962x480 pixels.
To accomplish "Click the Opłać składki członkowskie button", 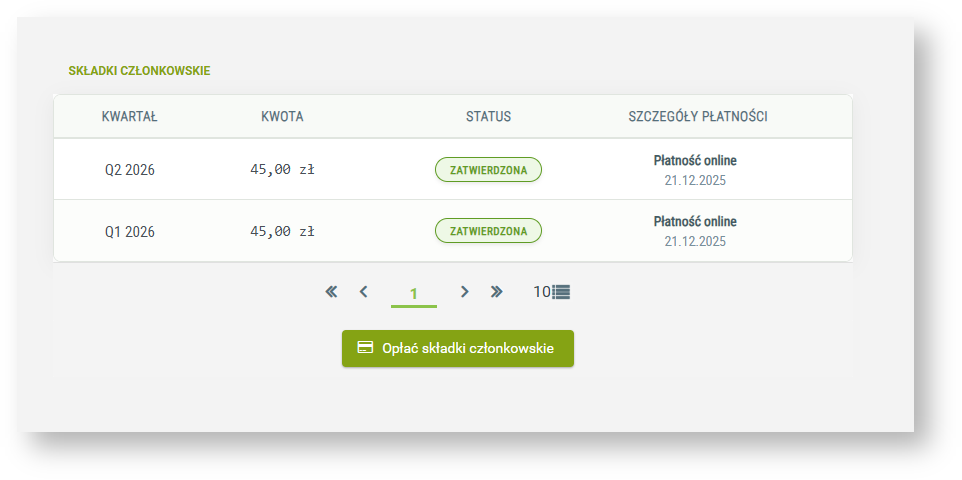I will pos(458,349).
